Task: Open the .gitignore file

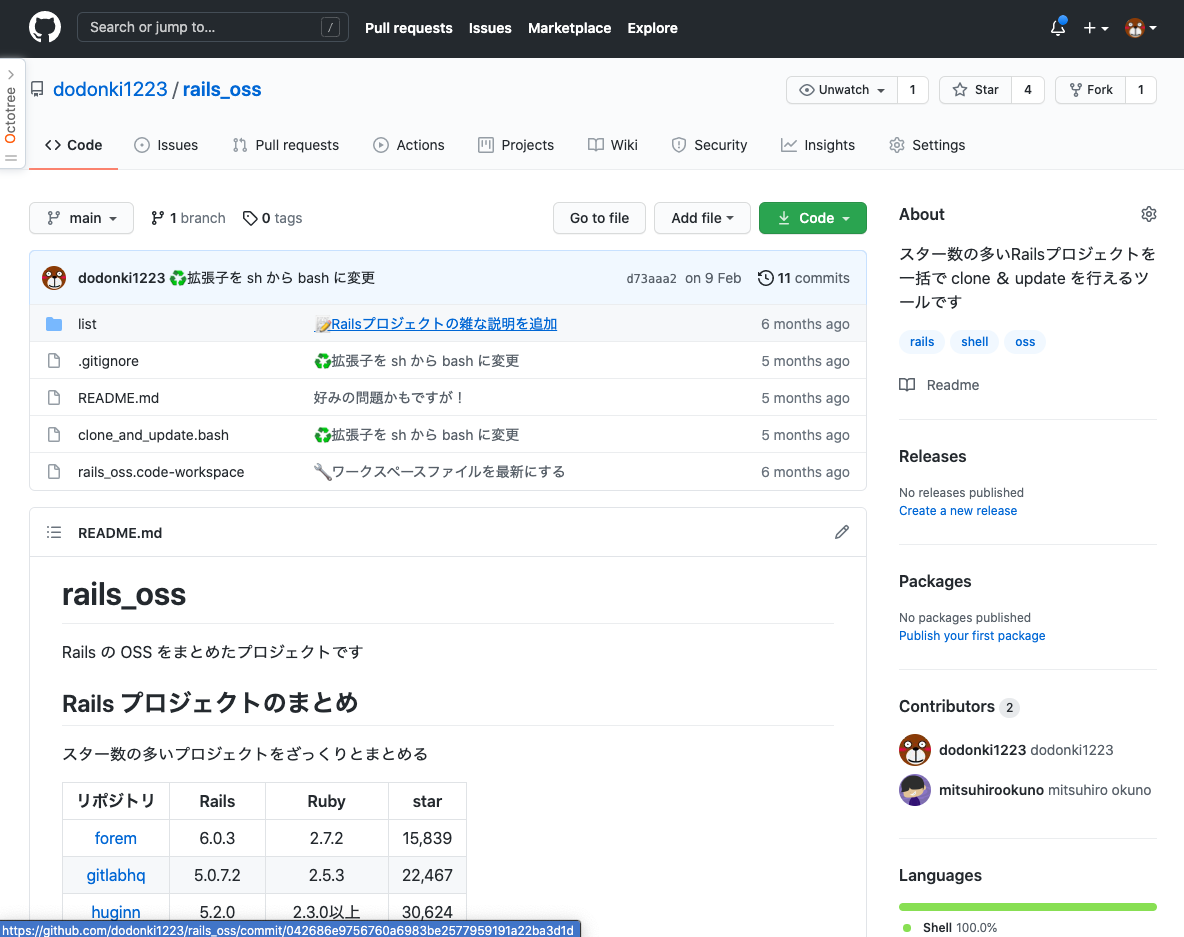Action: pyautogui.click(x=108, y=361)
